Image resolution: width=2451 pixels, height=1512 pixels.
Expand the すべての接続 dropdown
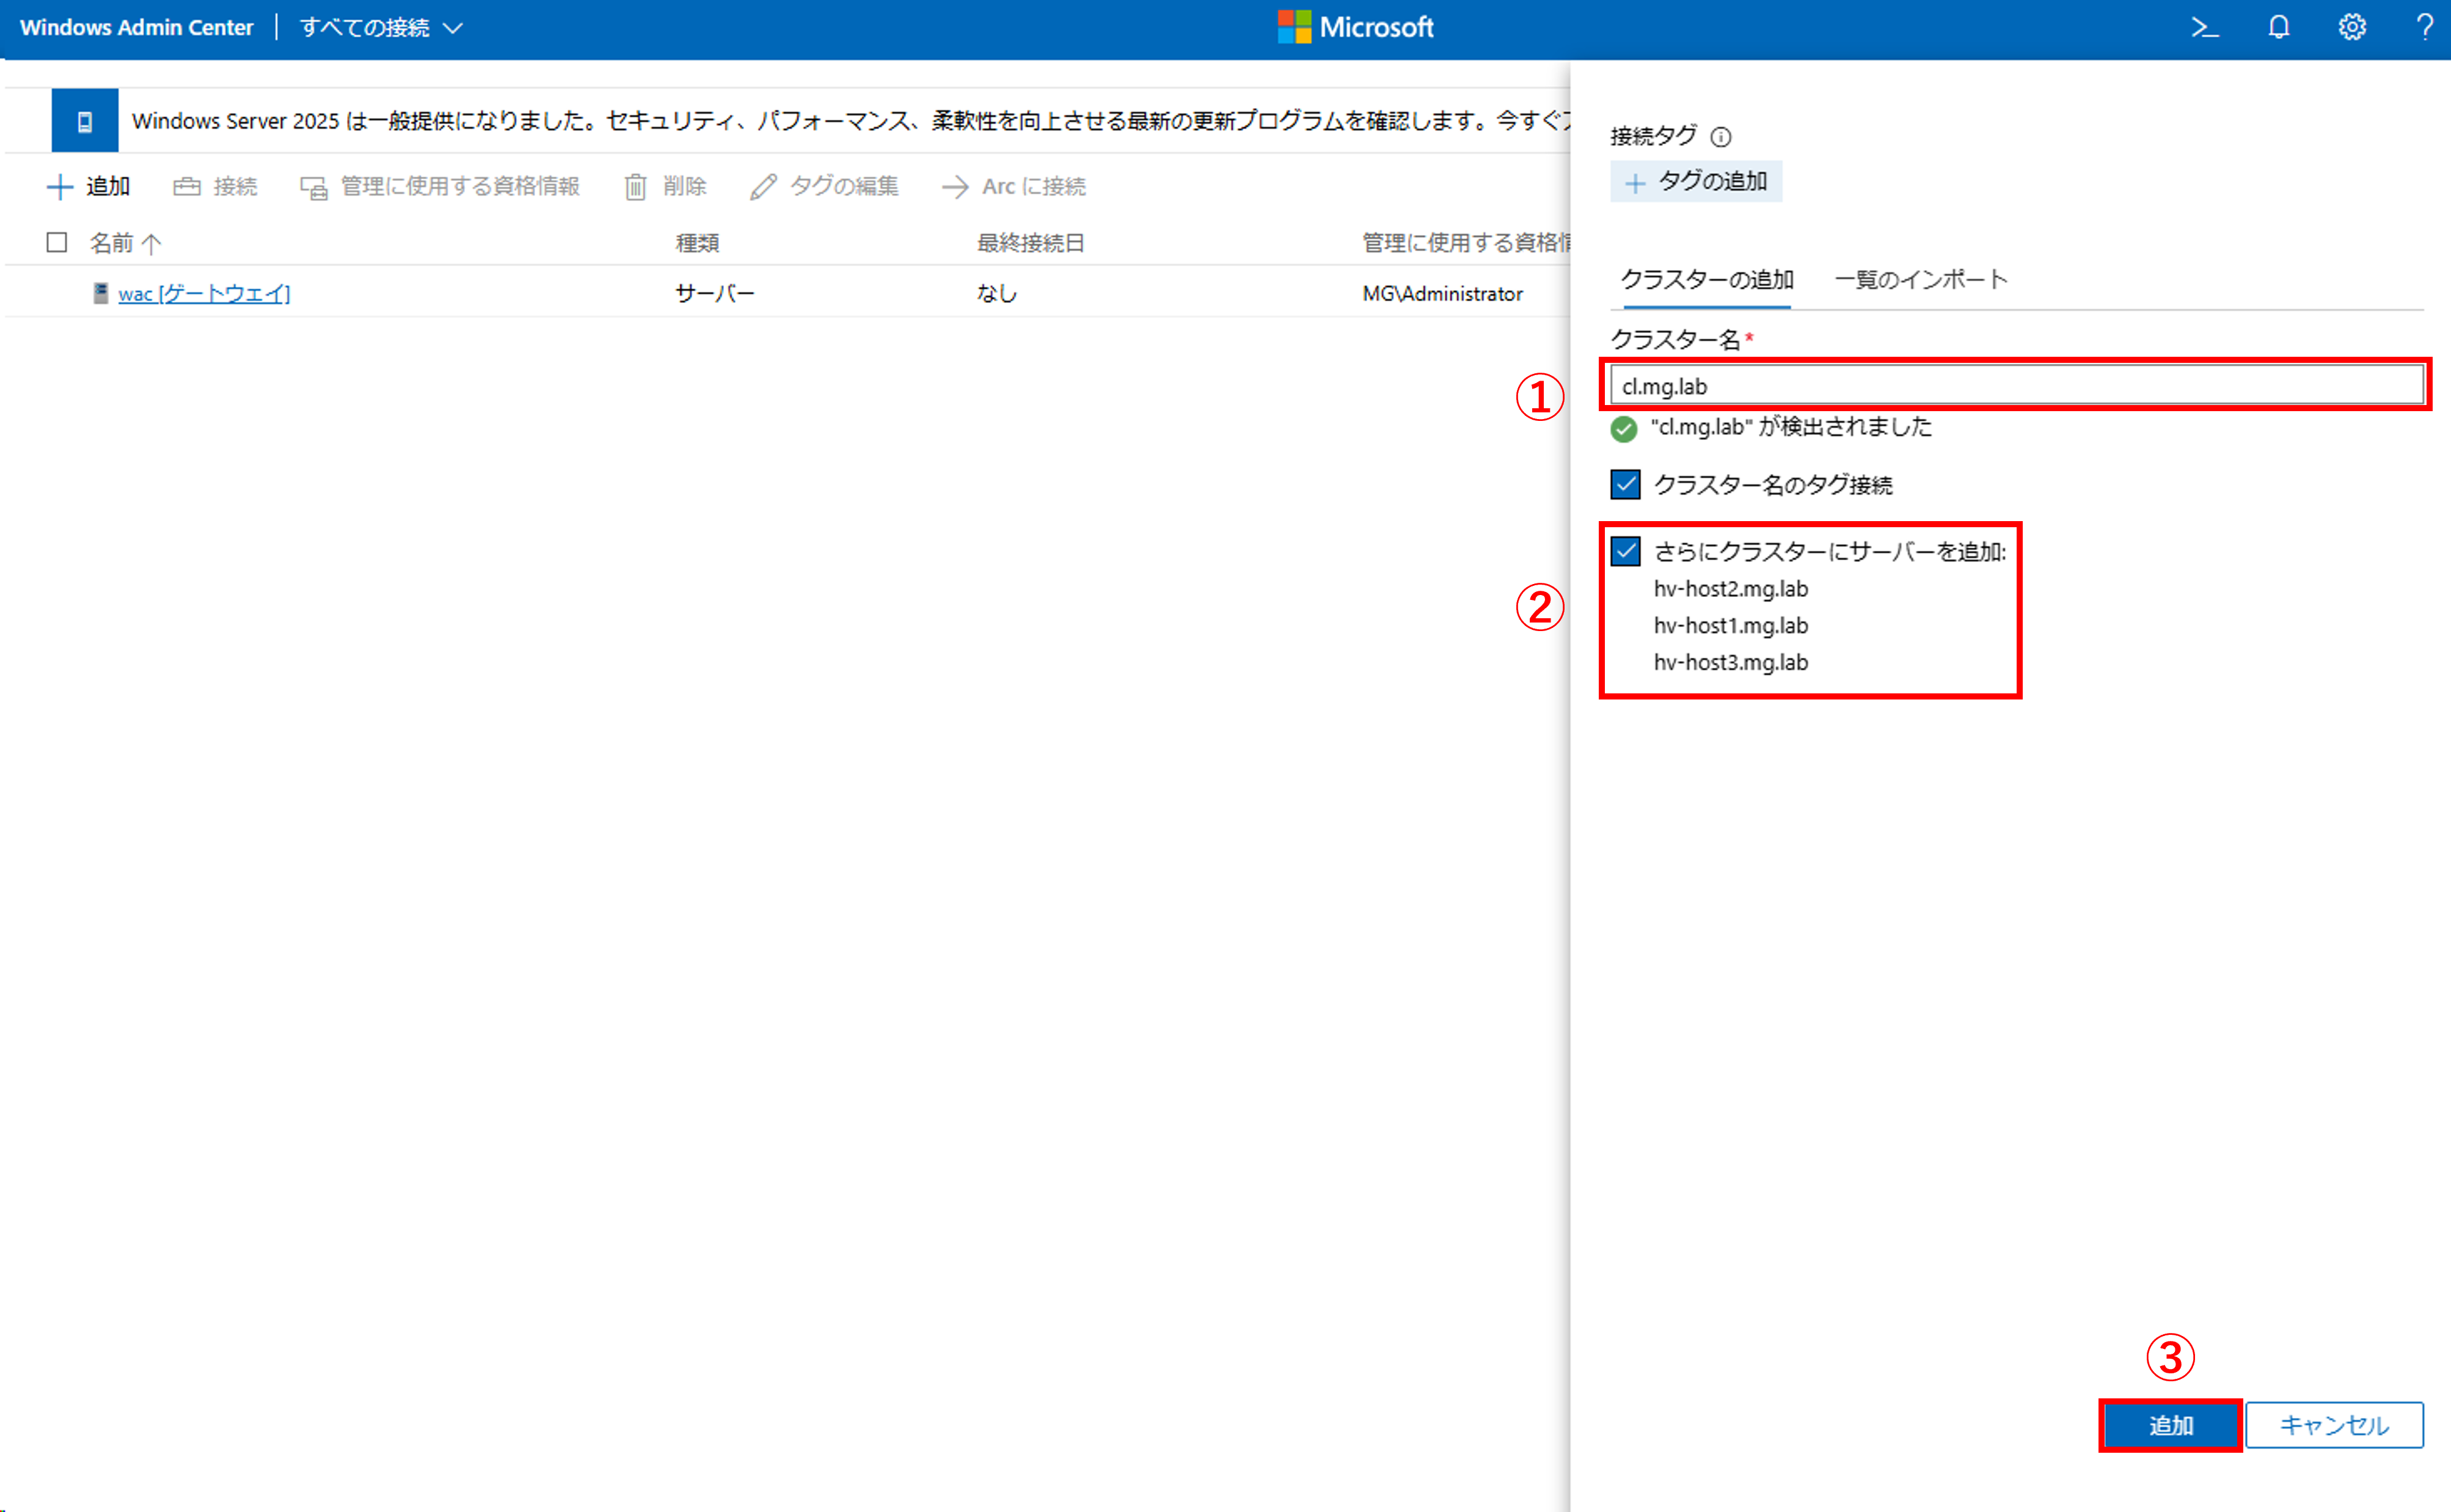pyautogui.click(x=381, y=28)
